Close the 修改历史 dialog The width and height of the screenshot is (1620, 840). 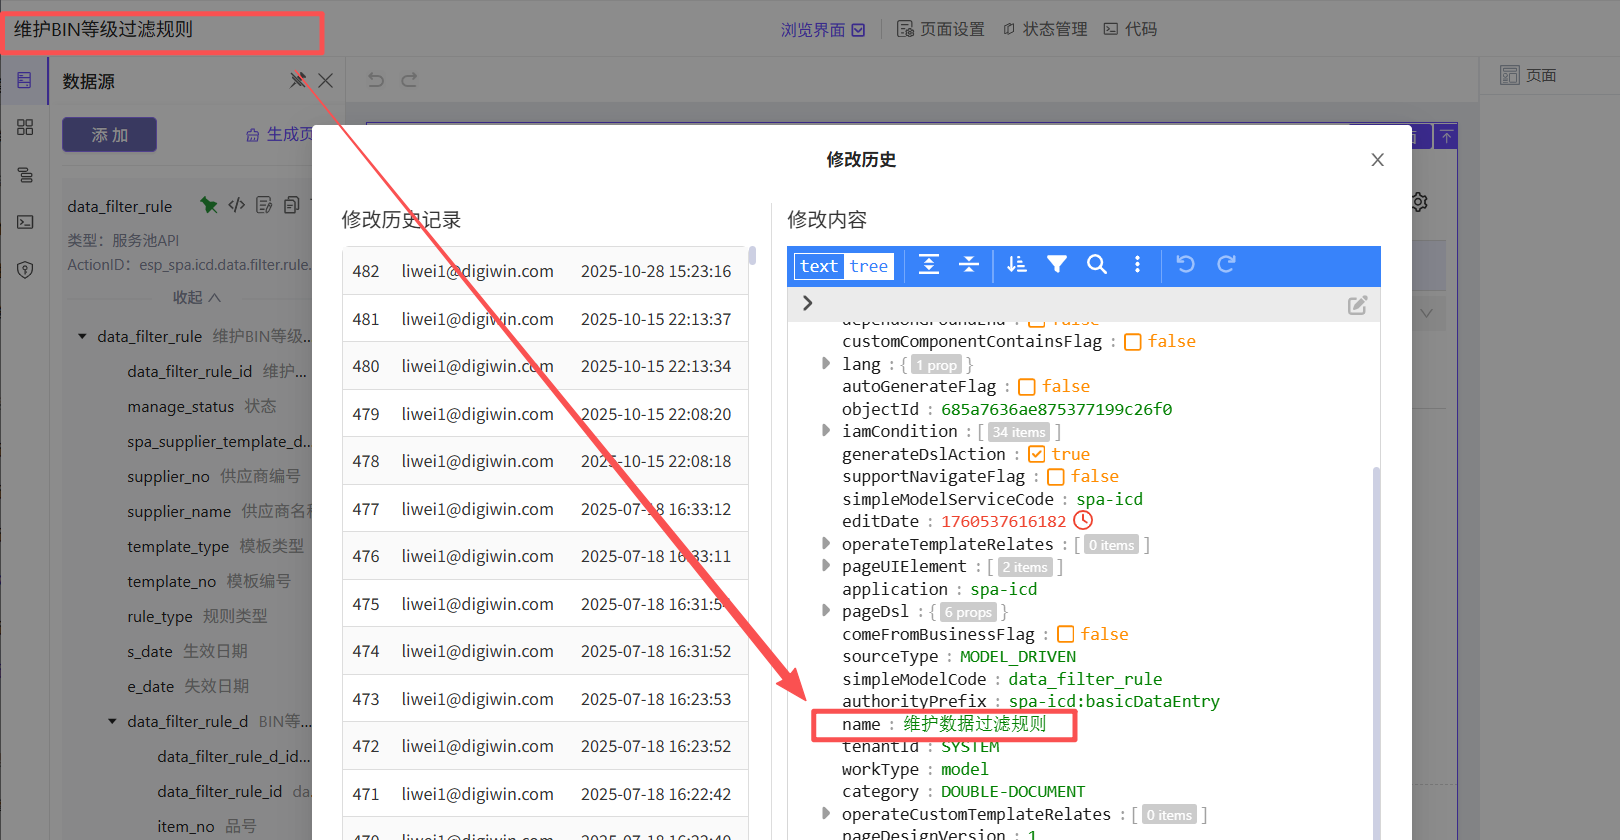[1377, 160]
